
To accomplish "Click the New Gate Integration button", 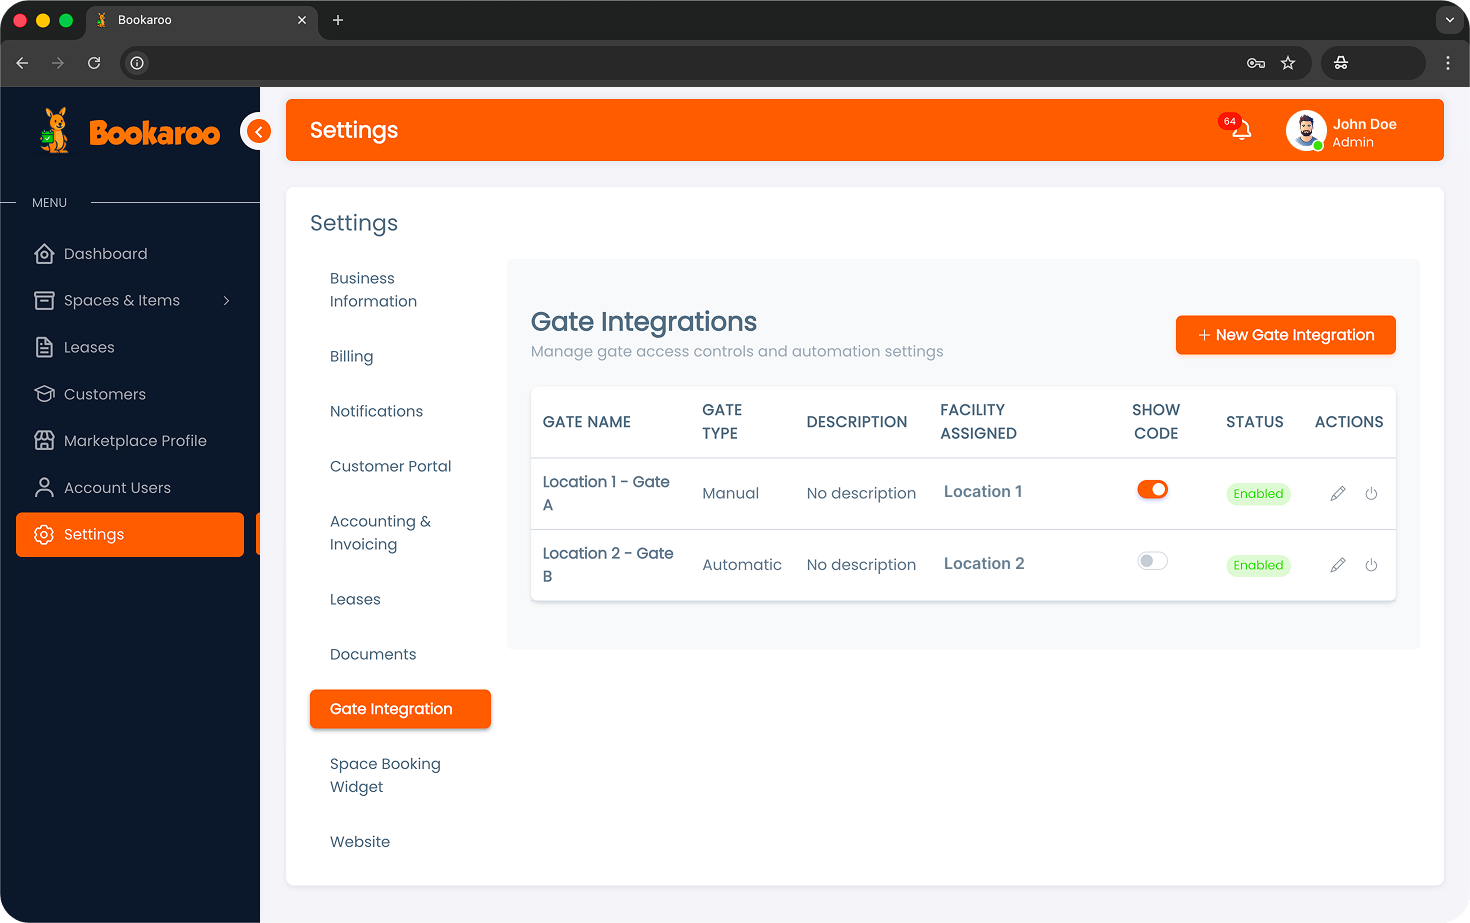I will (x=1285, y=335).
